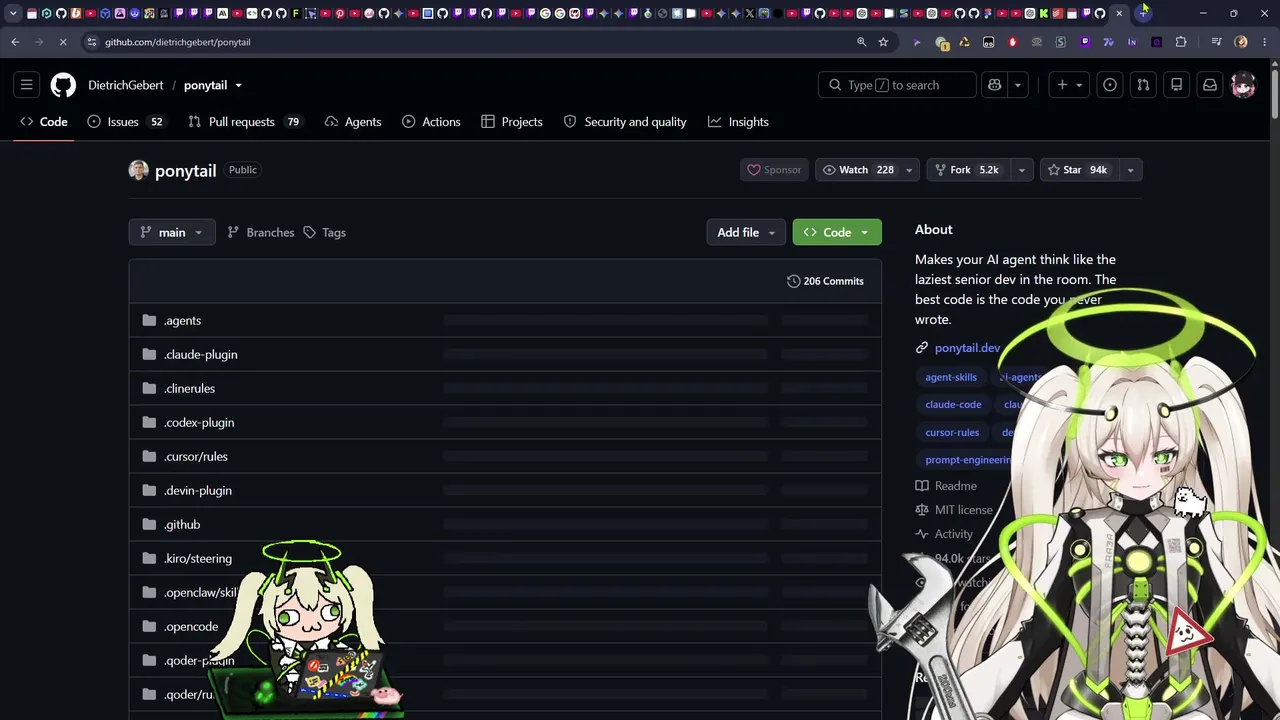The width and height of the screenshot is (1280, 720).
Task: Click the agent-skills topic tag
Action: (x=951, y=377)
